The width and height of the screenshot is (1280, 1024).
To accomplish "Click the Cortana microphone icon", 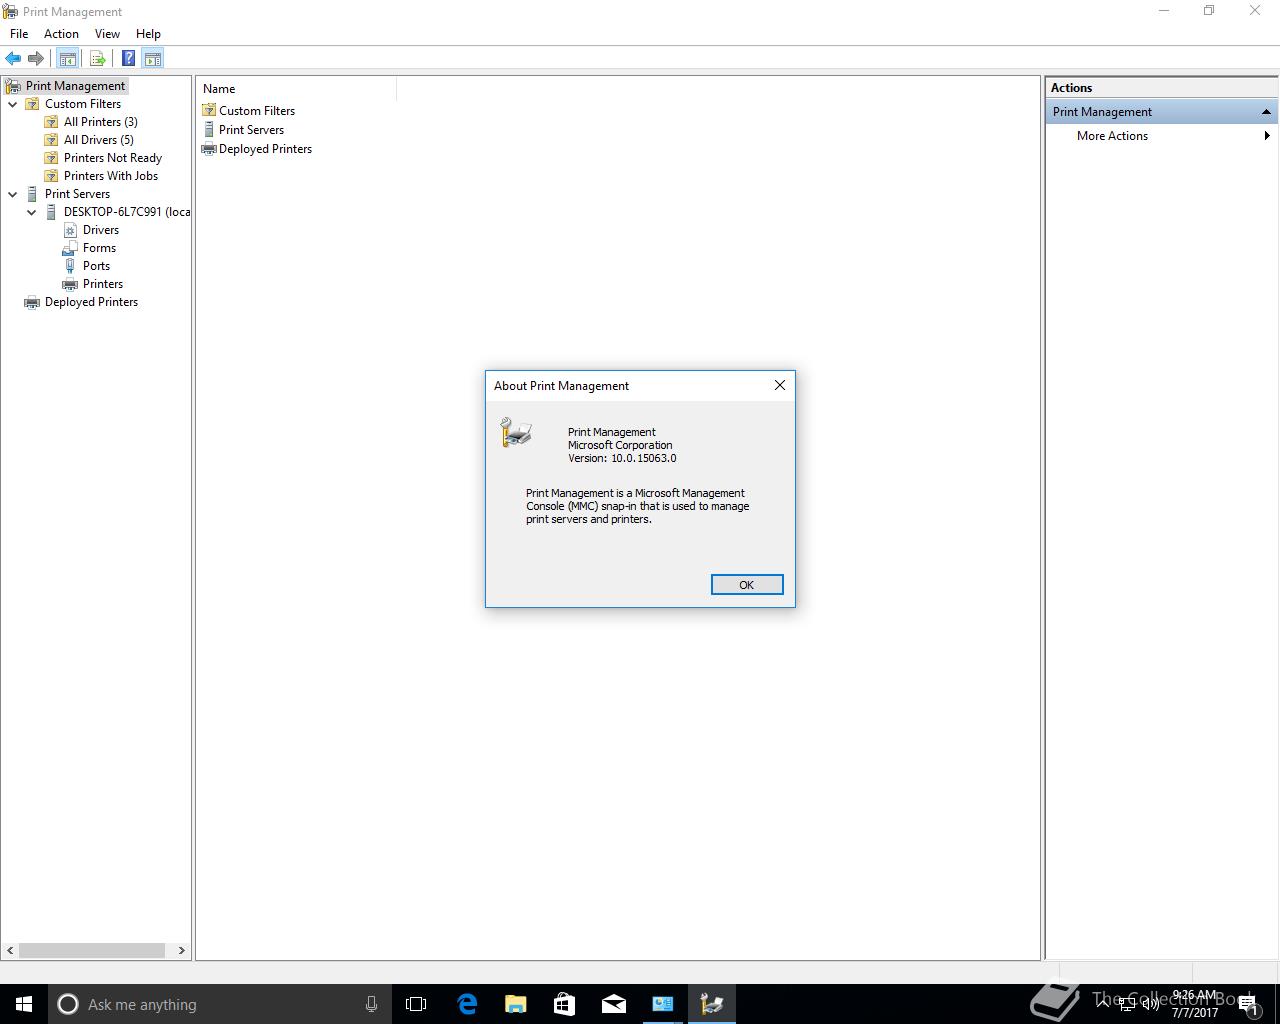I will (371, 1004).
